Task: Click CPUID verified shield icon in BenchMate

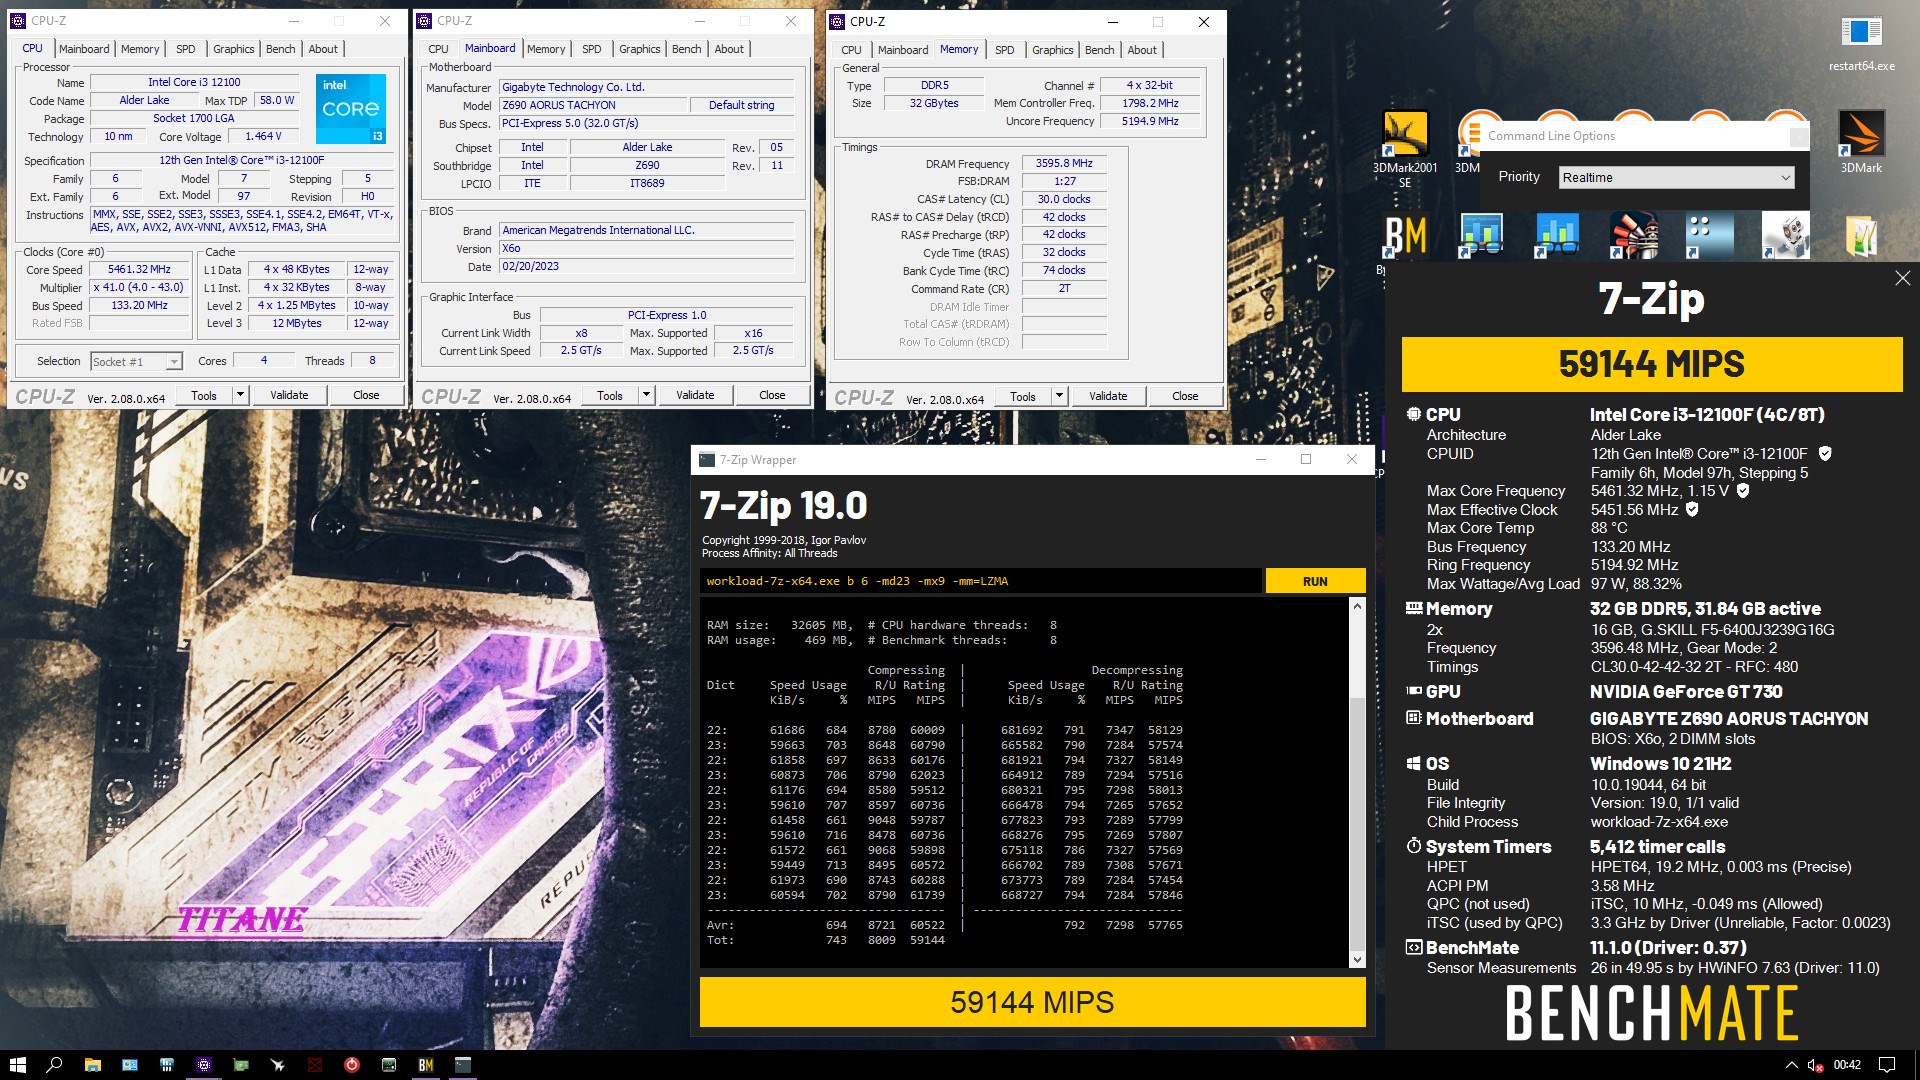Action: coord(1825,454)
